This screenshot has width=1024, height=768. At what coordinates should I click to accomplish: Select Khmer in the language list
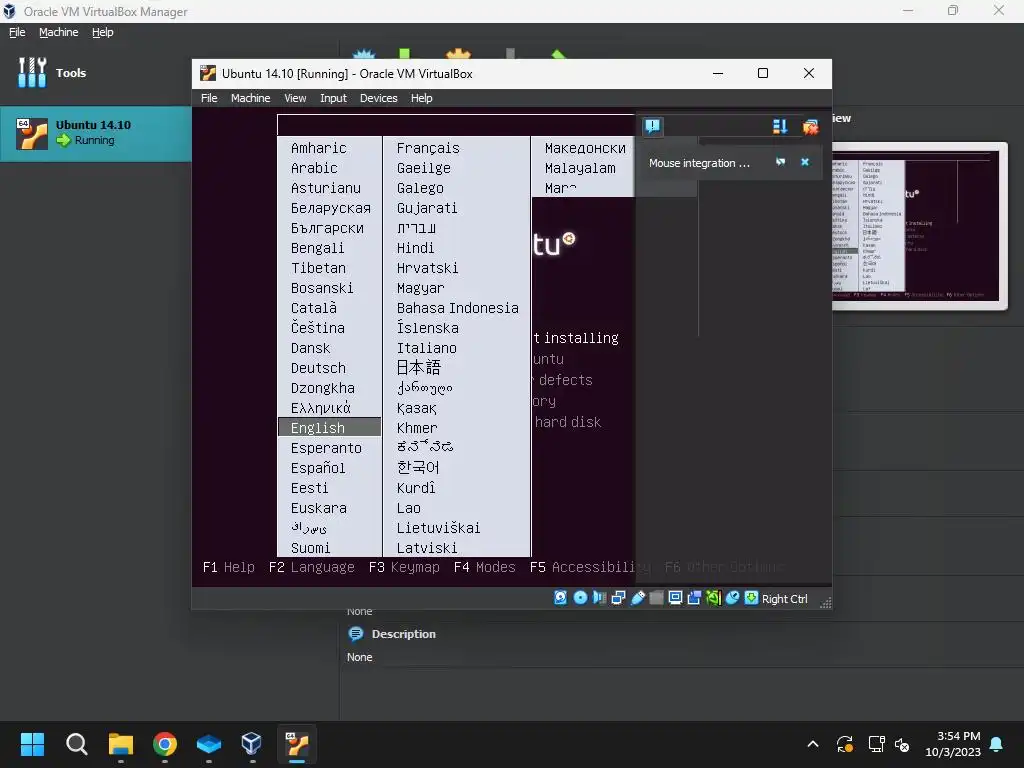417,428
